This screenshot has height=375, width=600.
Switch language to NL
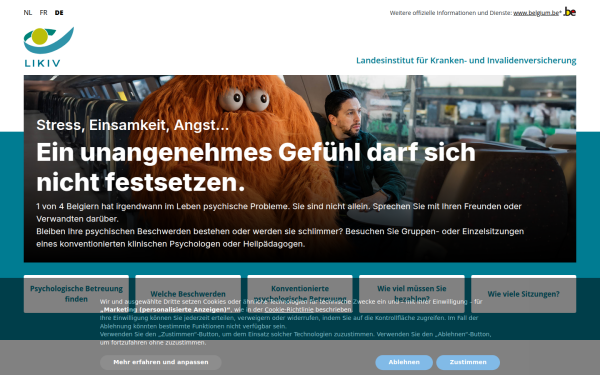point(28,13)
